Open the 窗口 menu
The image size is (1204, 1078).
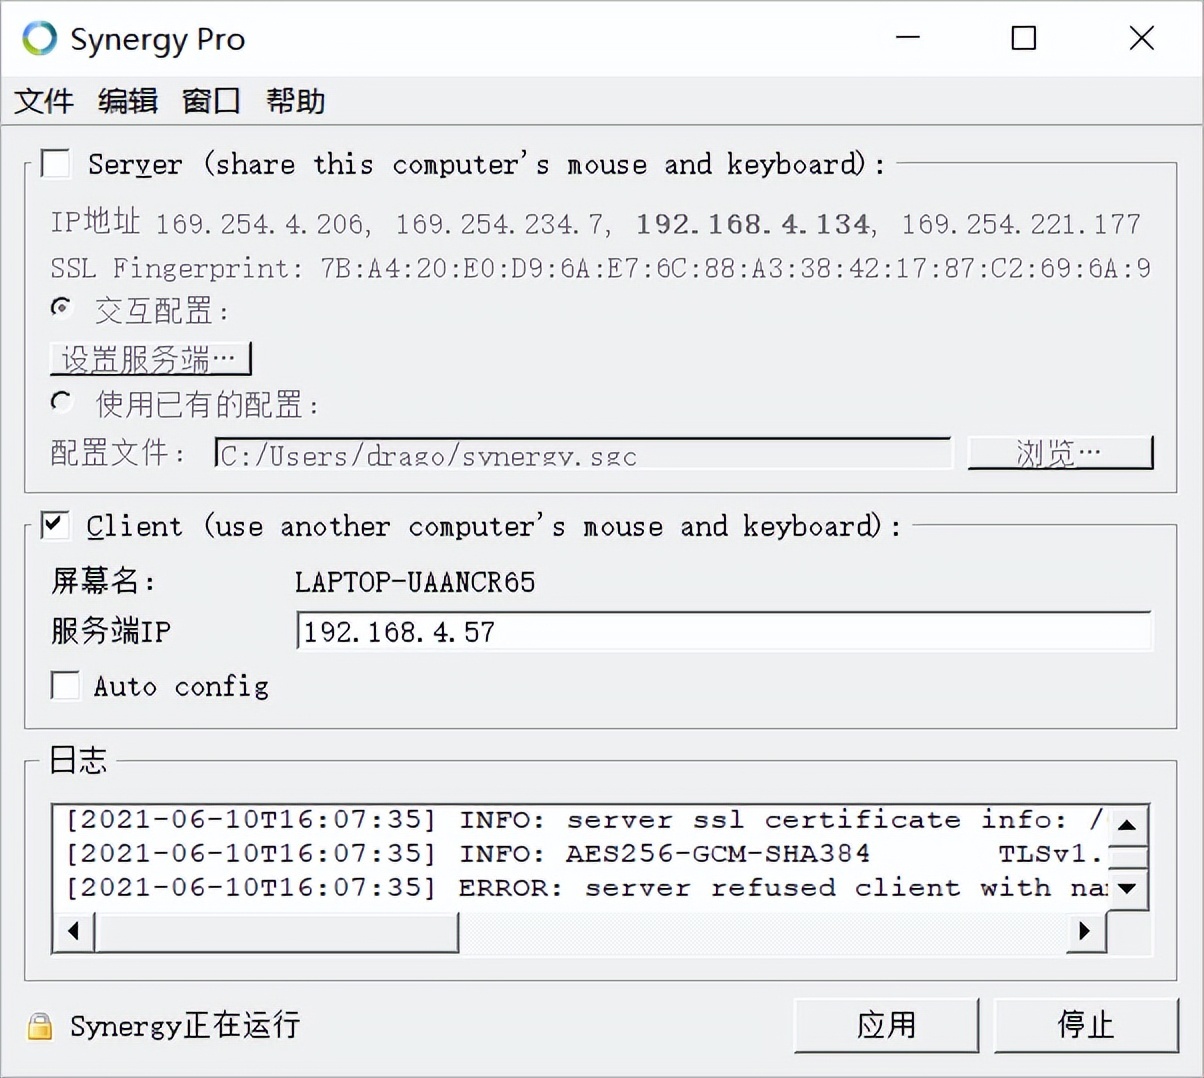212,101
